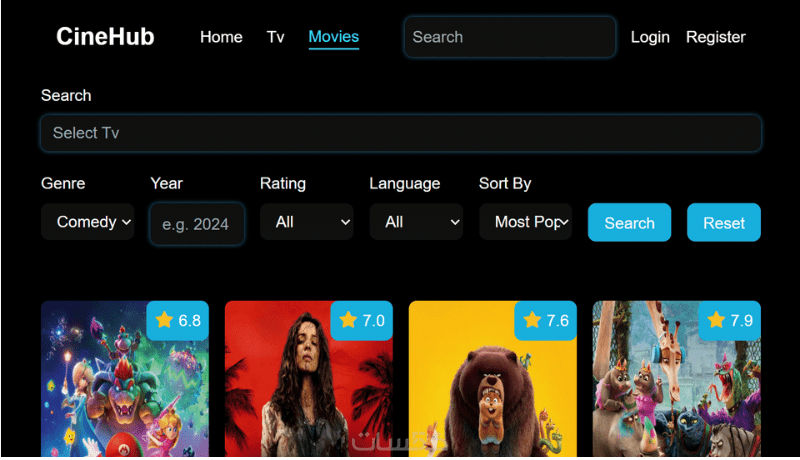
Task: Click the 7.6 star rating badge
Action: click(545, 320)
